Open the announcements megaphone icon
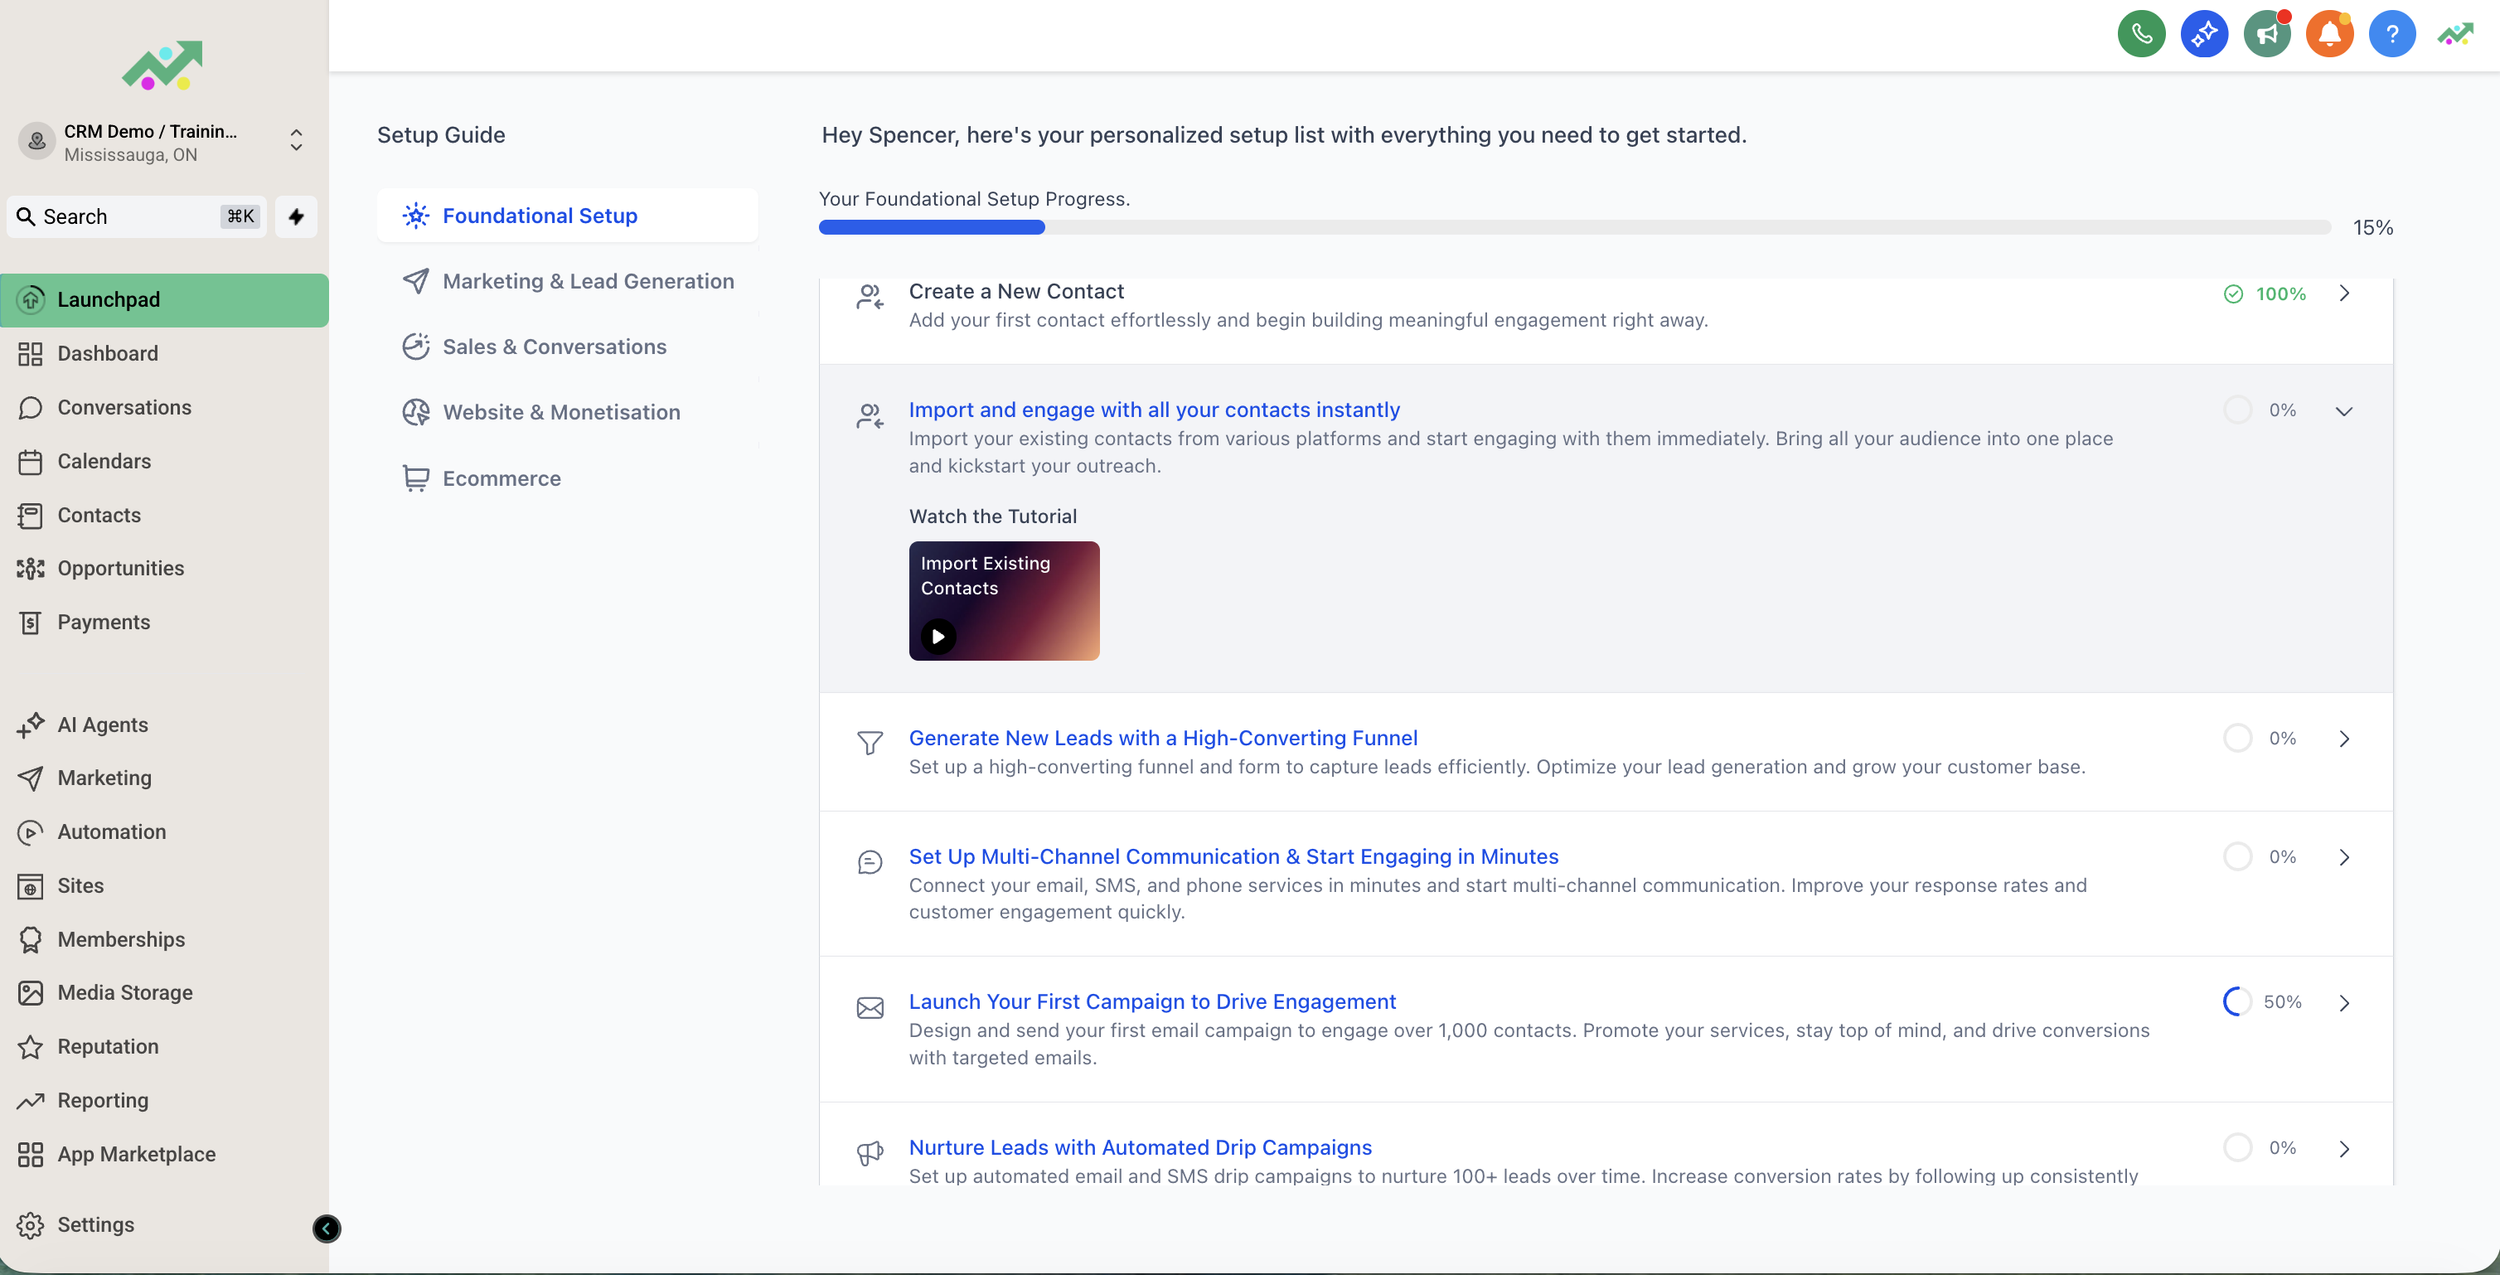2500x1275 pixels. coord(2266,33)
